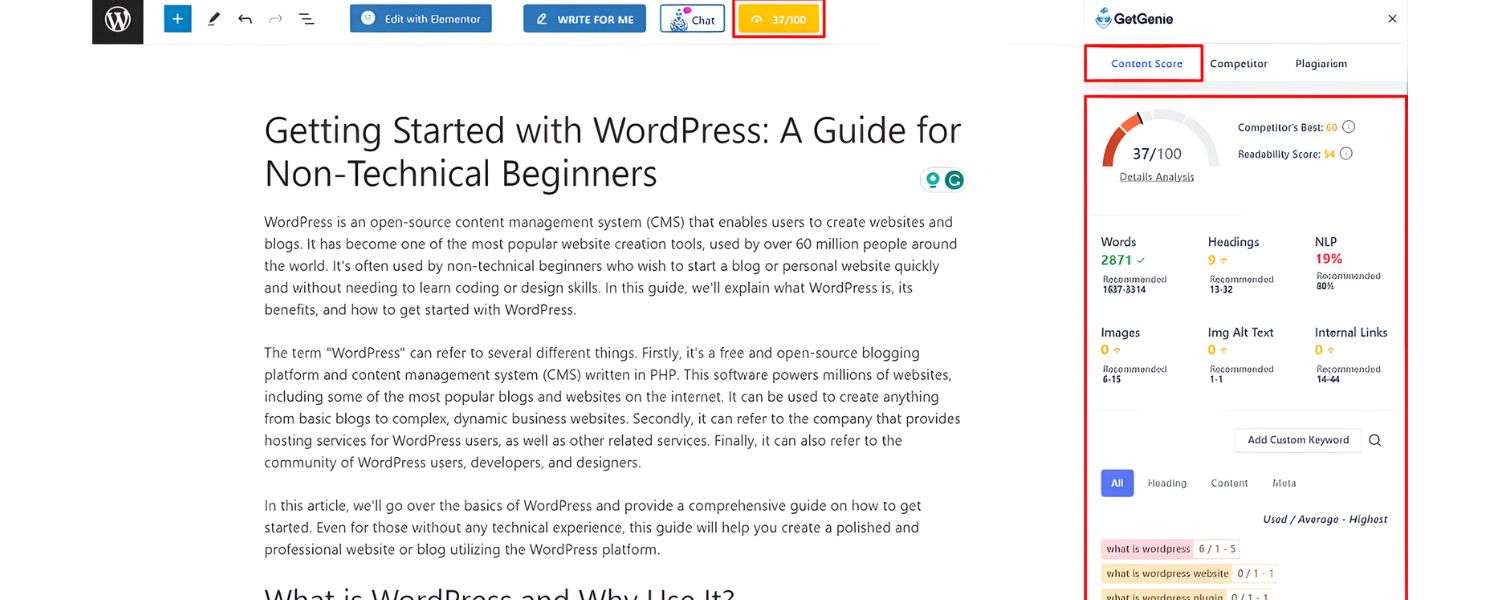This screenshot has height=600, width=1500.
Task: Switch to the Competitor tab
Action: tap(1239, 63)
